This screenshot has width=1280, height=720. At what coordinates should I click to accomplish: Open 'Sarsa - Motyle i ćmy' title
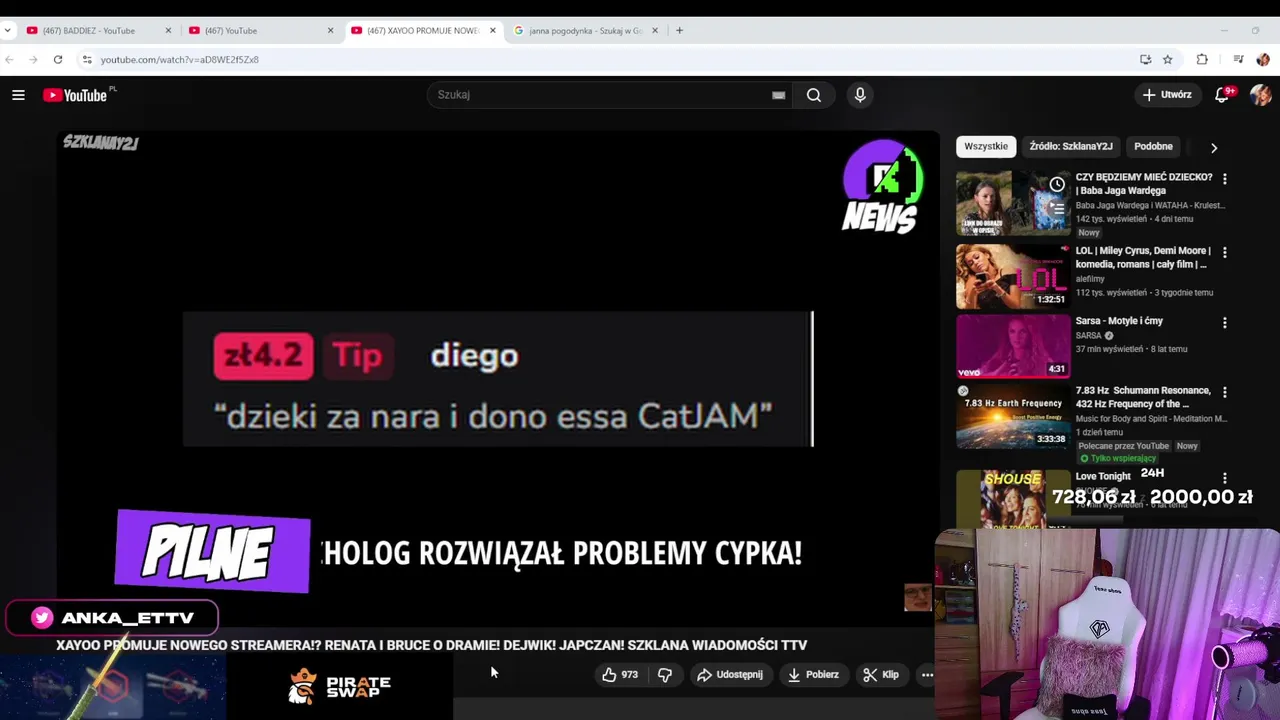click(x=1119, y=321)
